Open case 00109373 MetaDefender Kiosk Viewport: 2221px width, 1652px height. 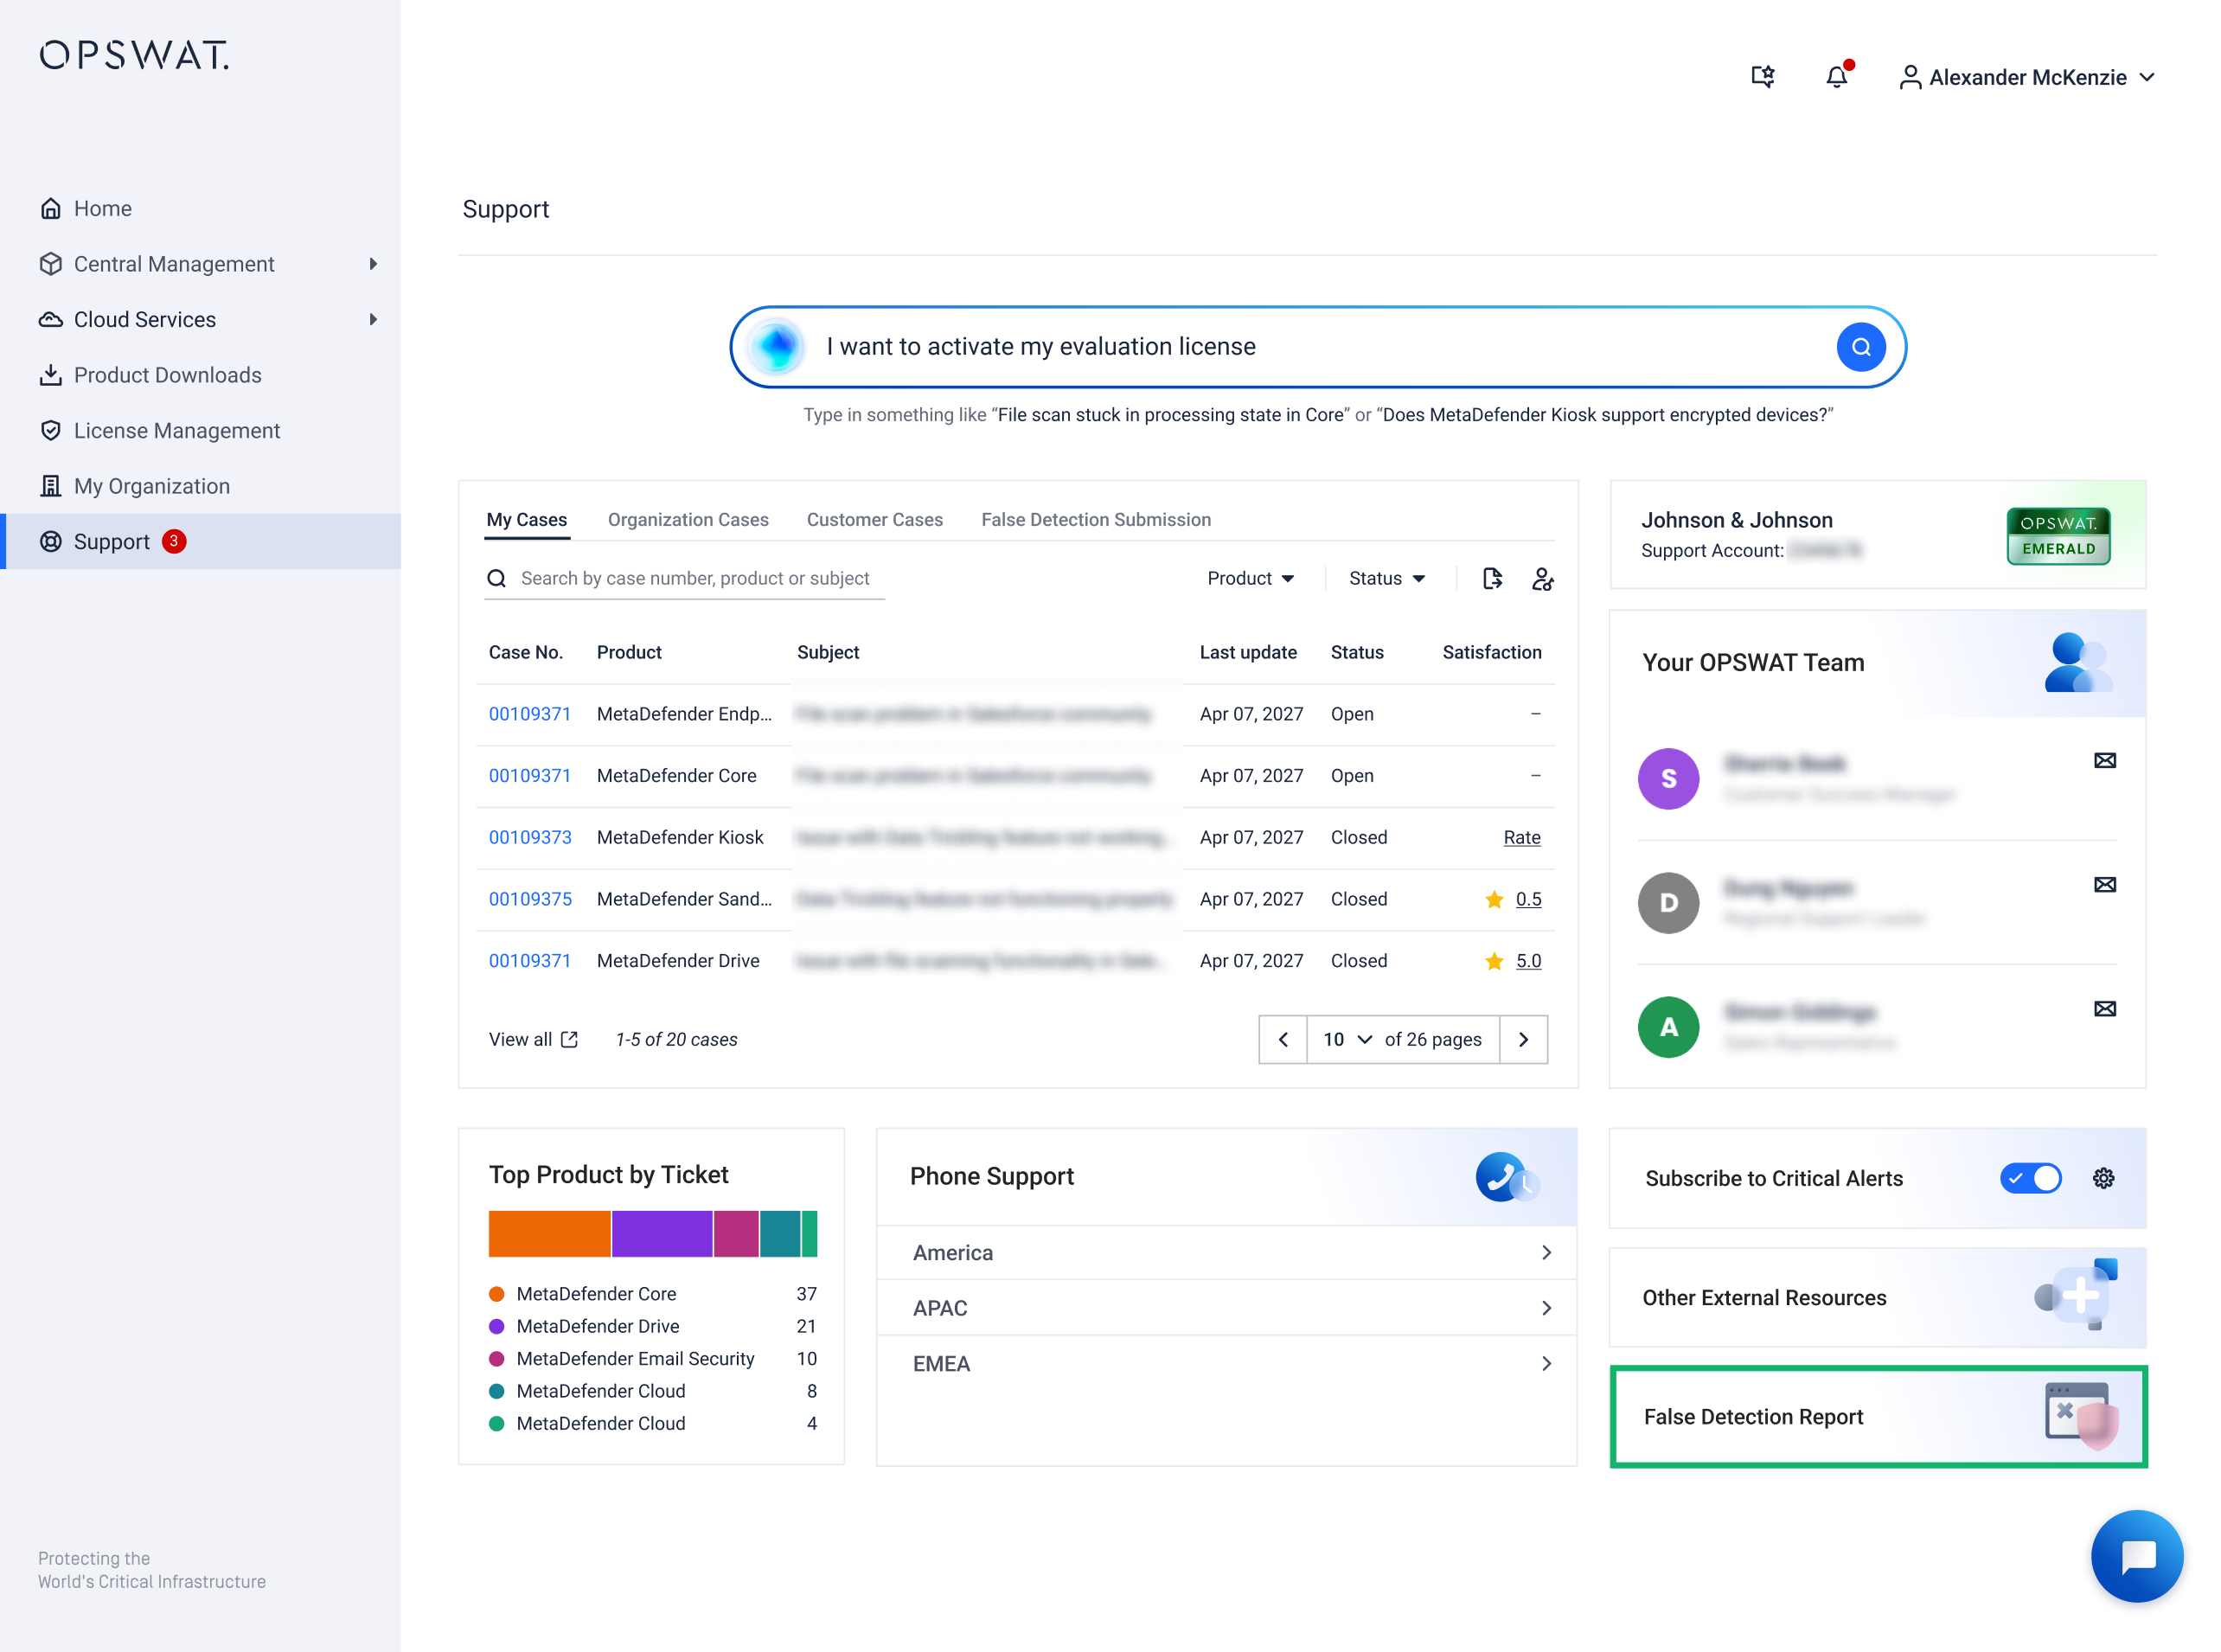pyautogui.click(x=530, y=837)
